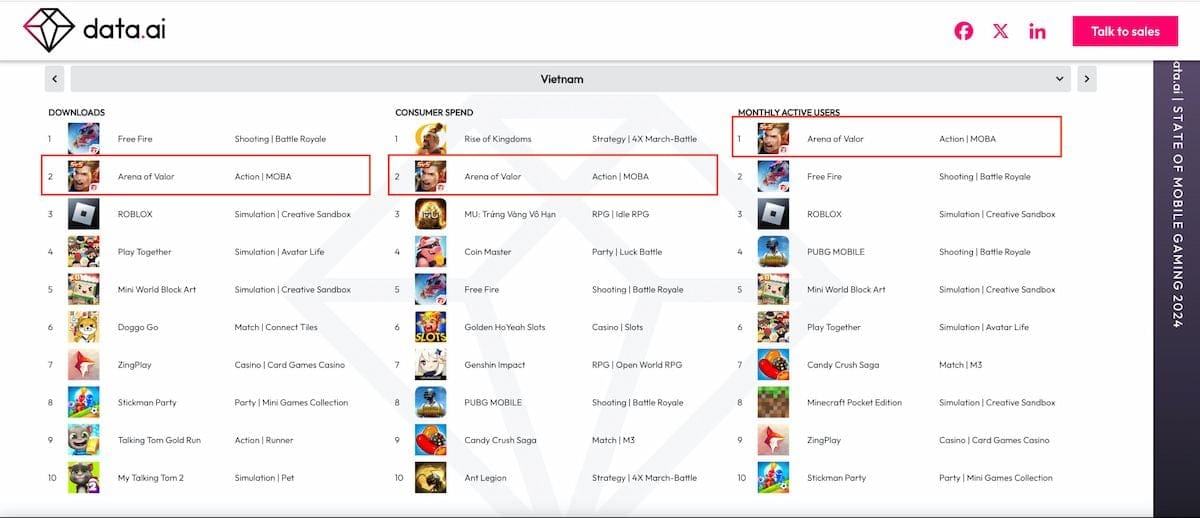Click the Golden HoYeah Slots icon
The width and height of the screenshot is (1200, 518).
(431, 327)
